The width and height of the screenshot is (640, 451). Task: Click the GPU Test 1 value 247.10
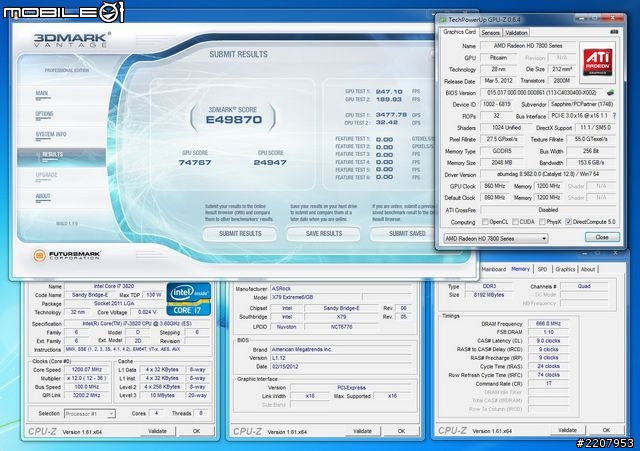click(x=389, y=92)
